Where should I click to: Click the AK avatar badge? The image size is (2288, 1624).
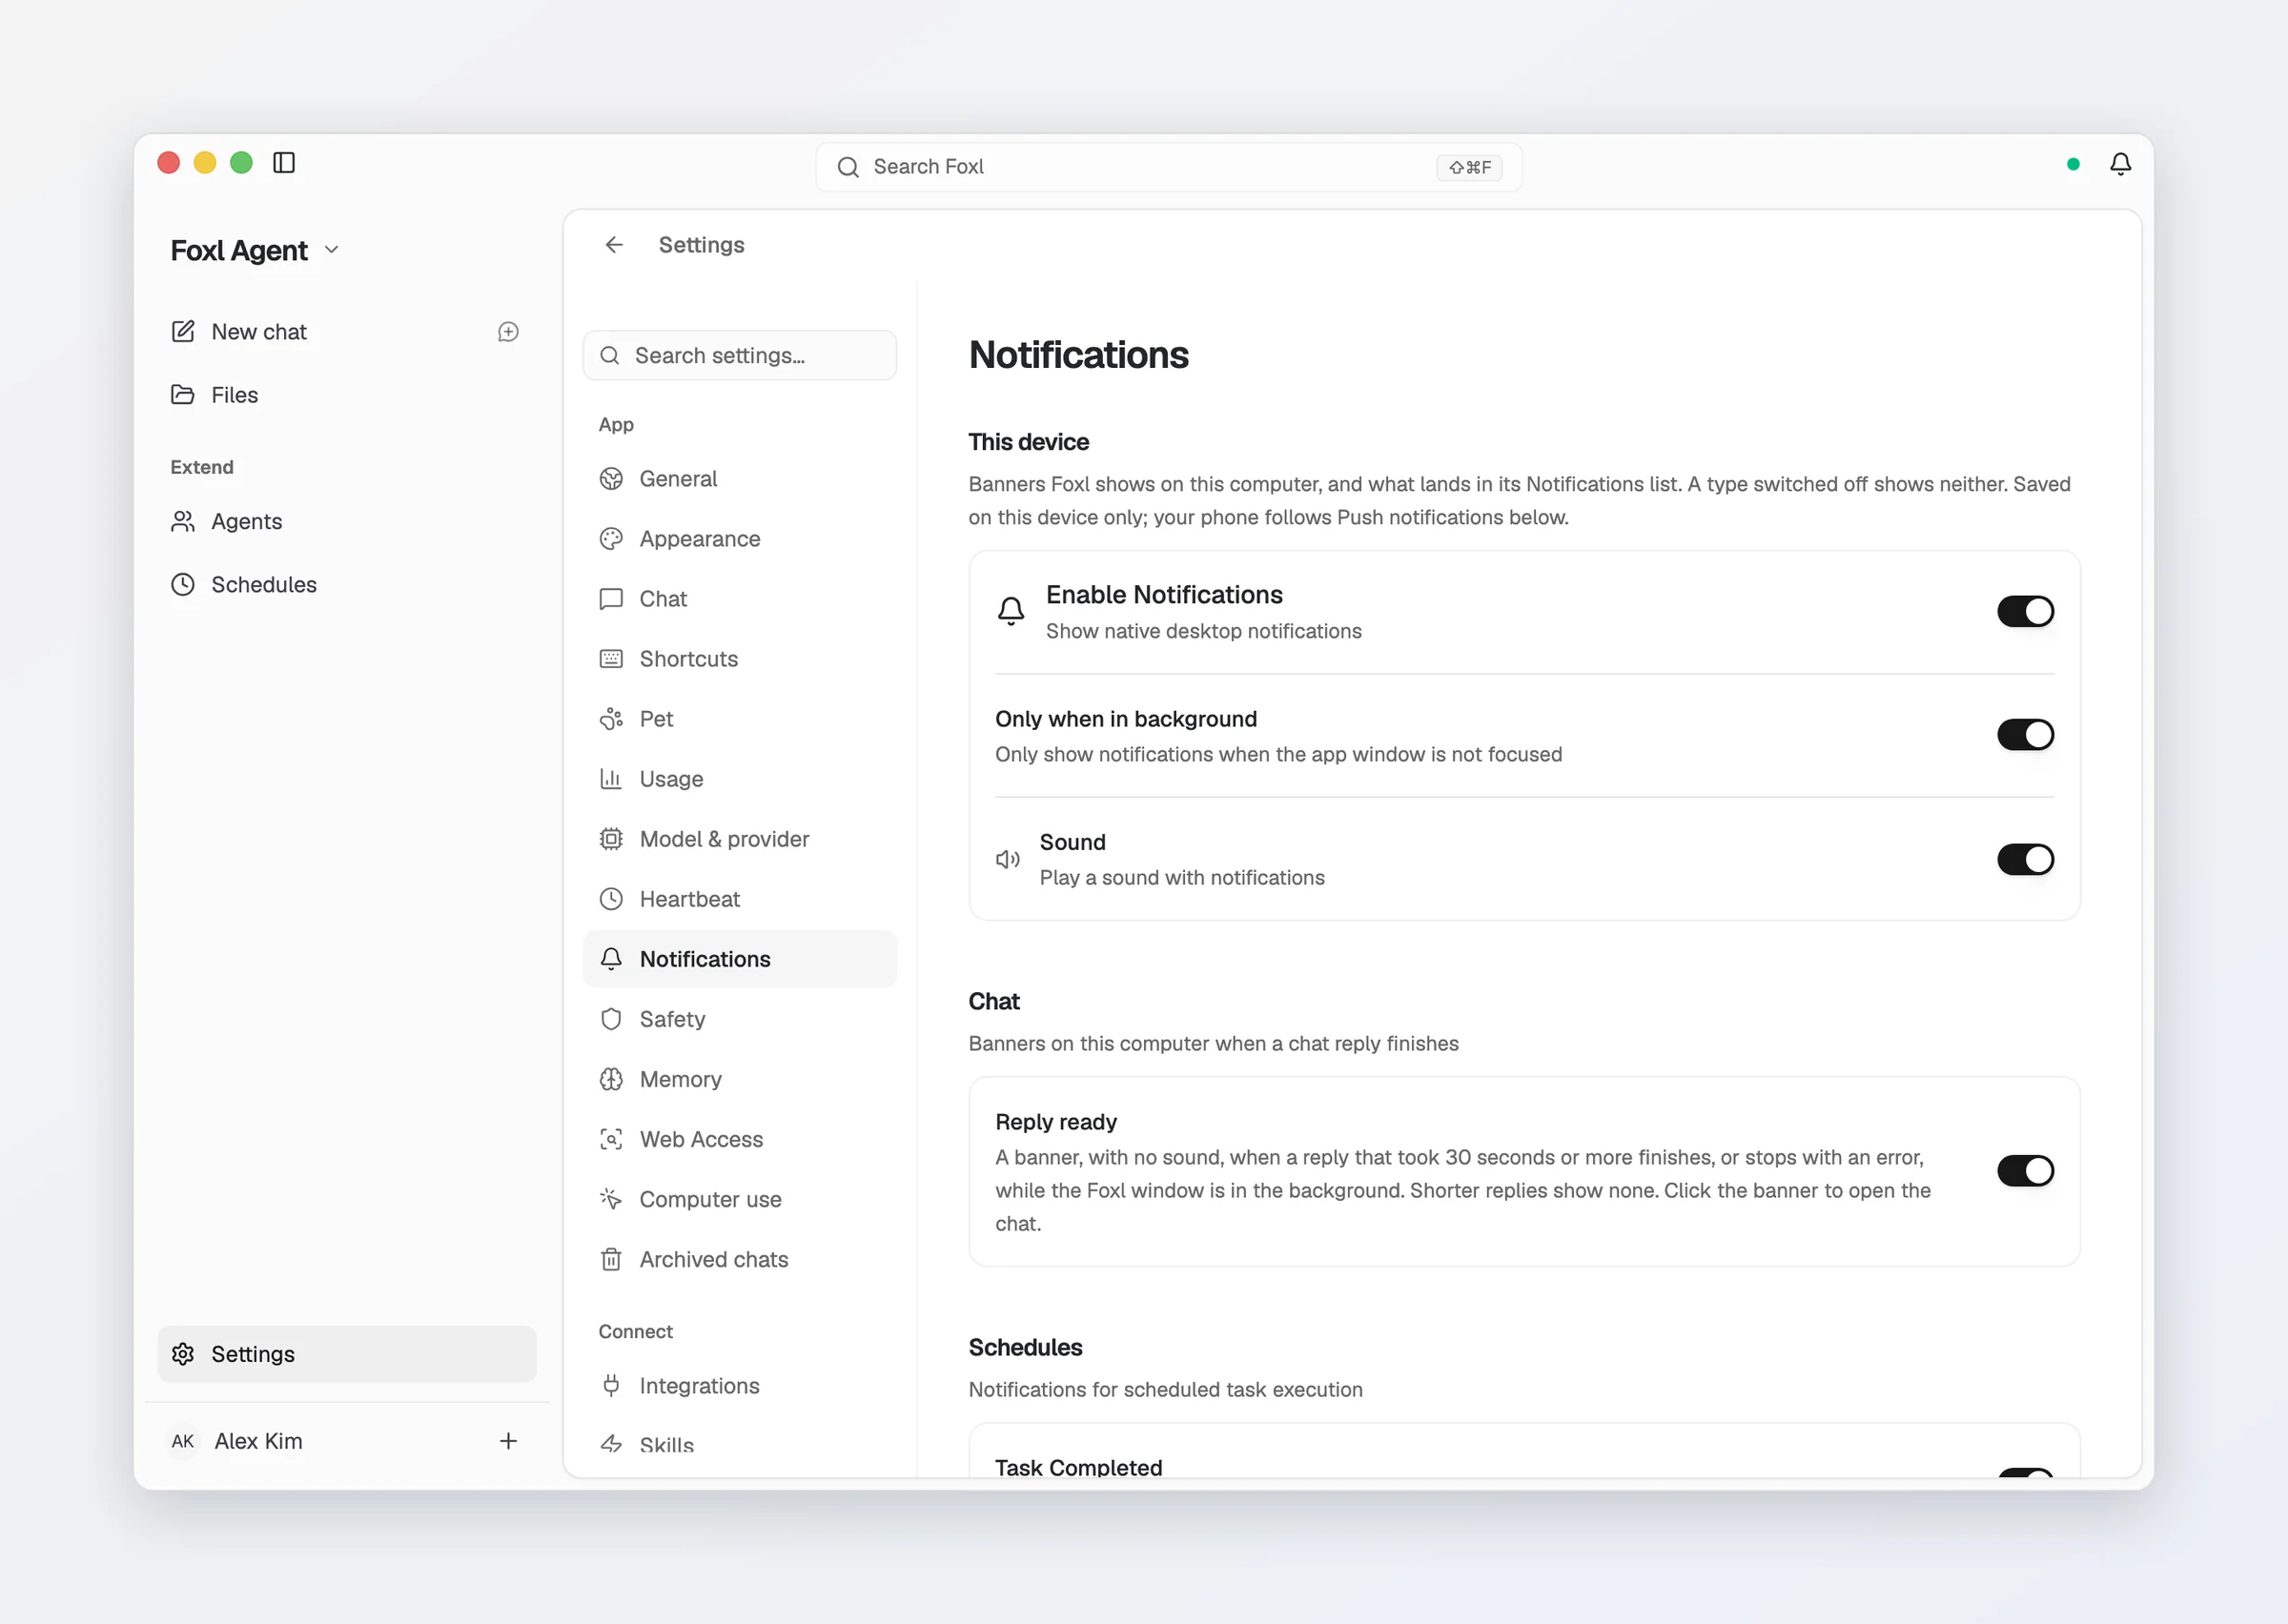click(183, 1441)
